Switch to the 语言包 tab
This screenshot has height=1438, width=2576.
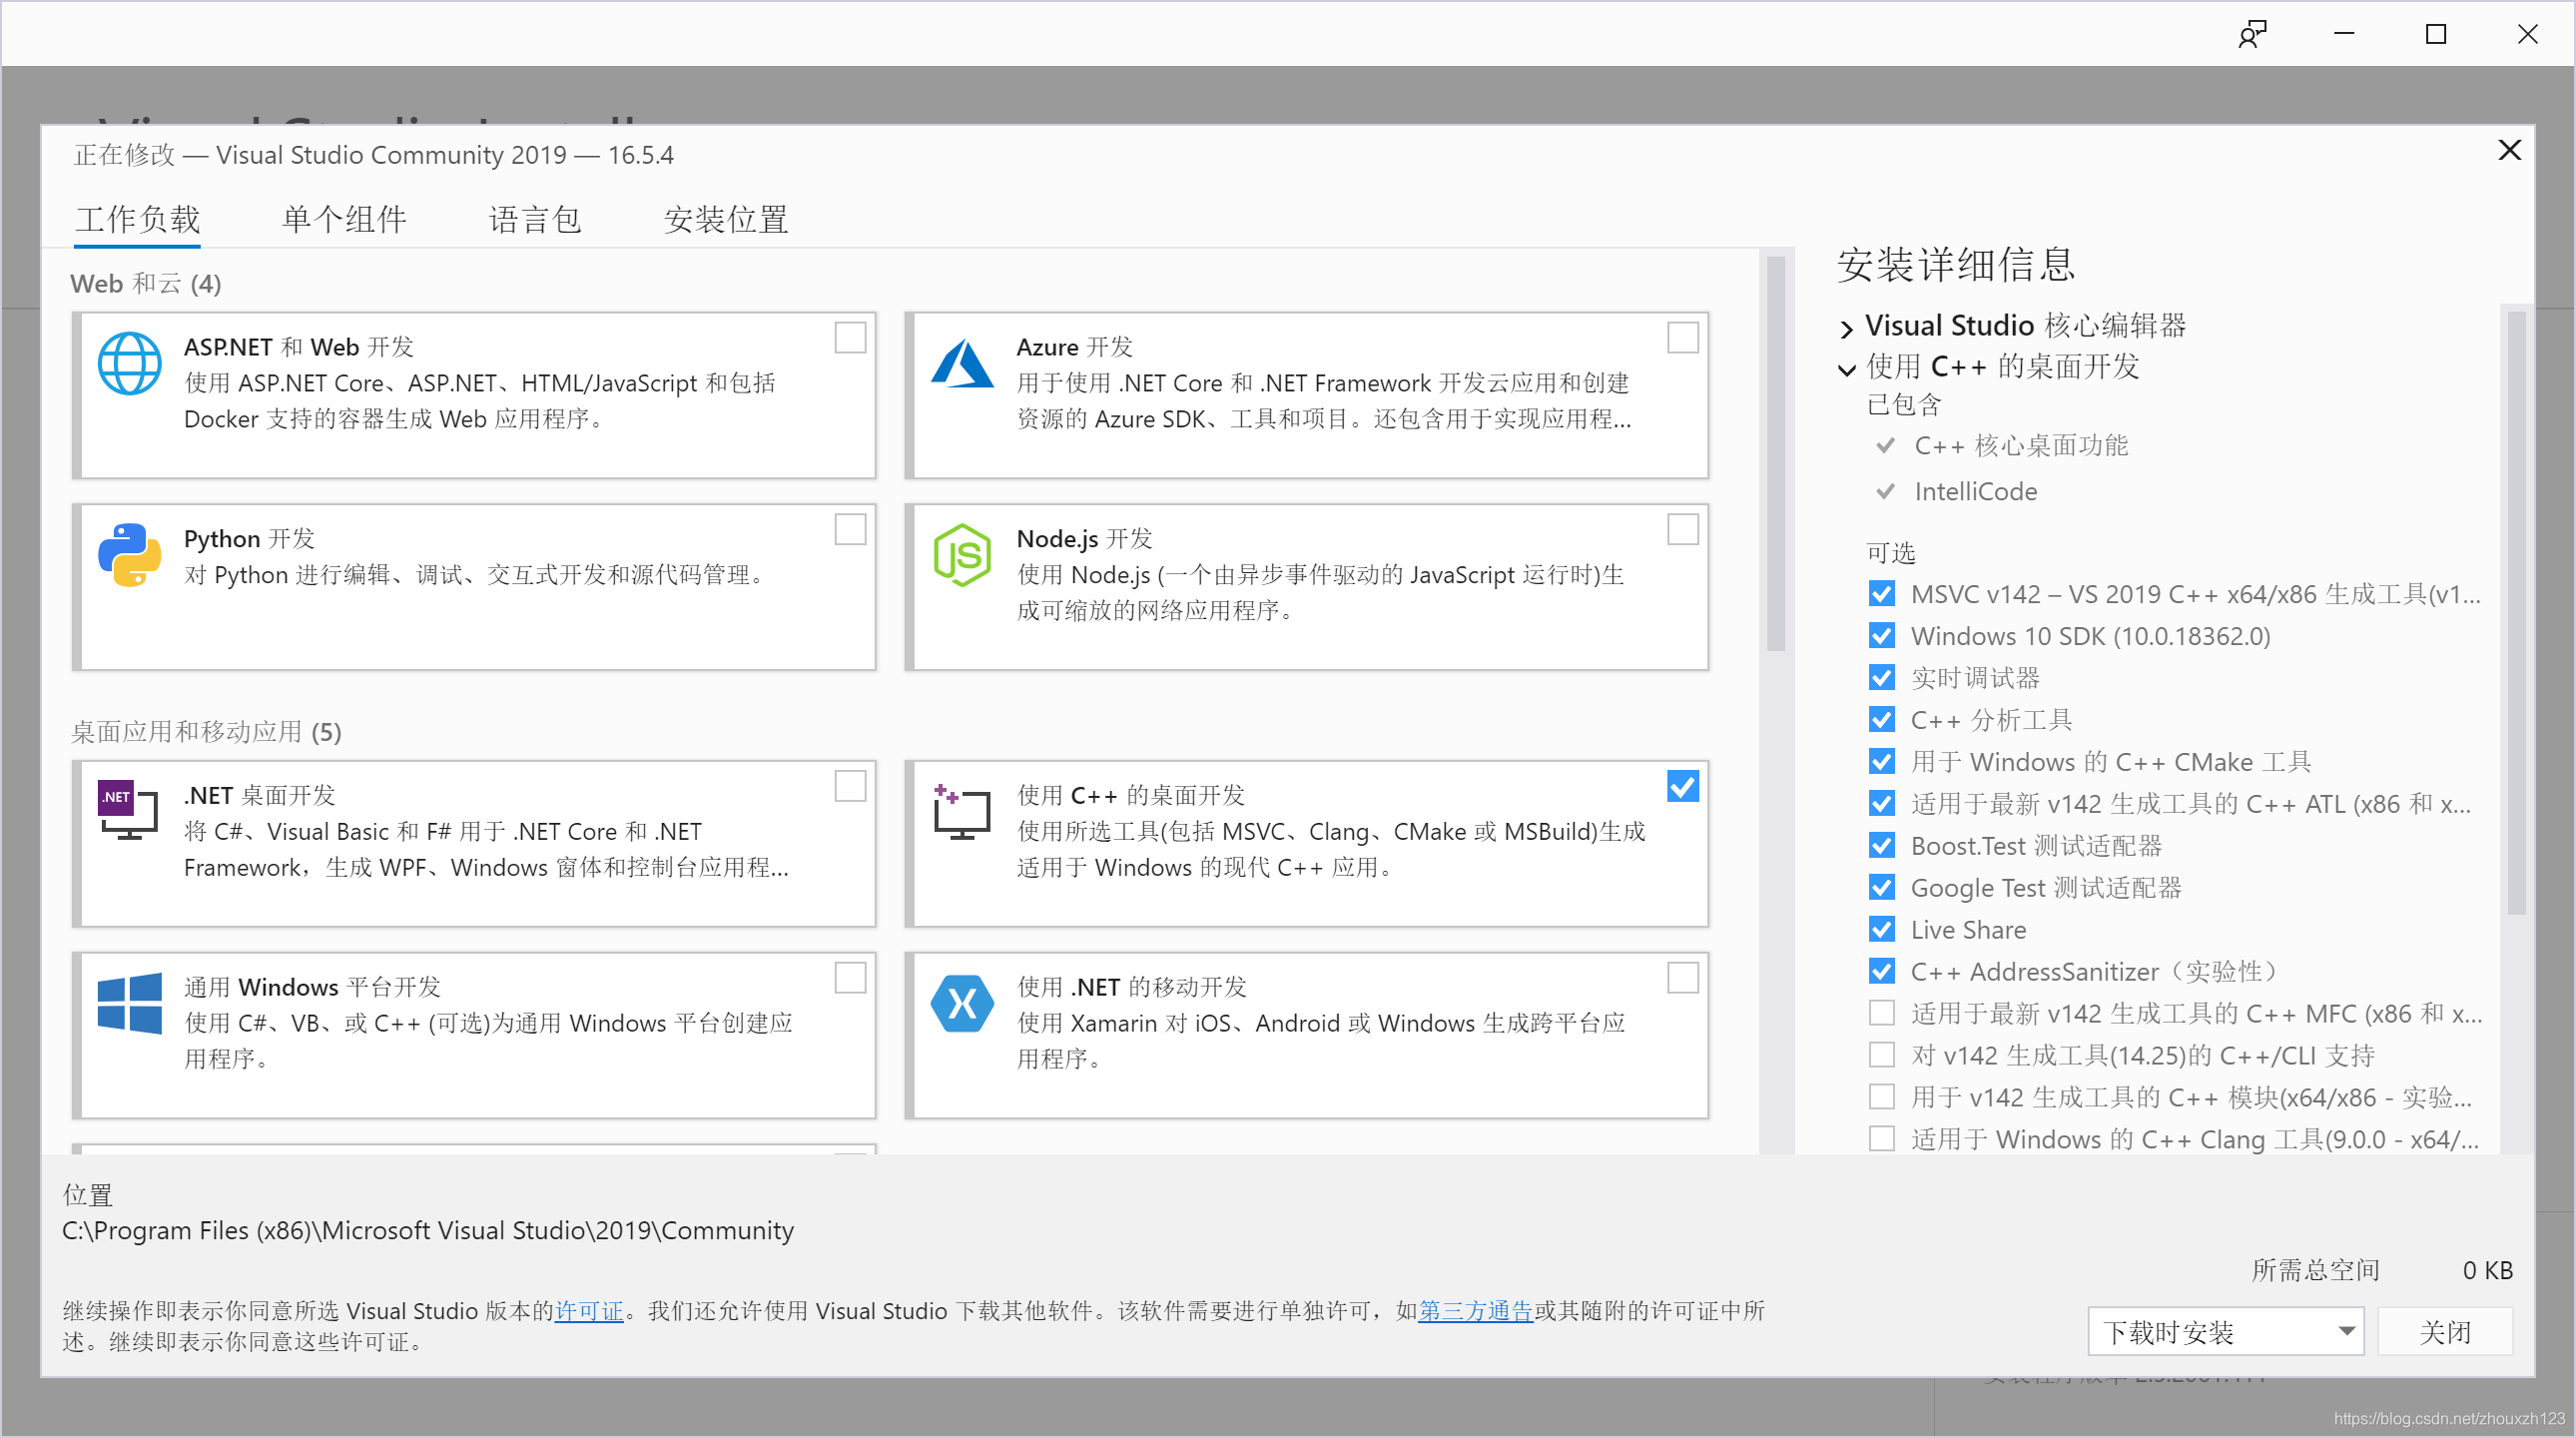[x=535, y=219]
